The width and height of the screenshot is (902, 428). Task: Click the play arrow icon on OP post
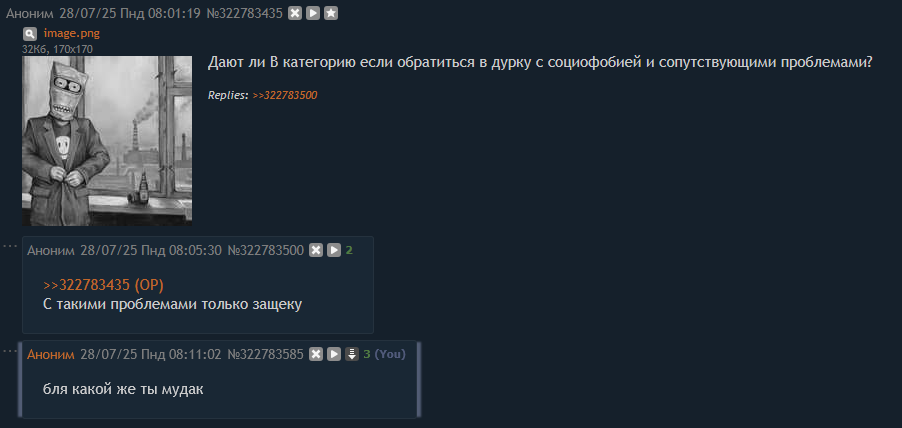click(x=312, y=13)
